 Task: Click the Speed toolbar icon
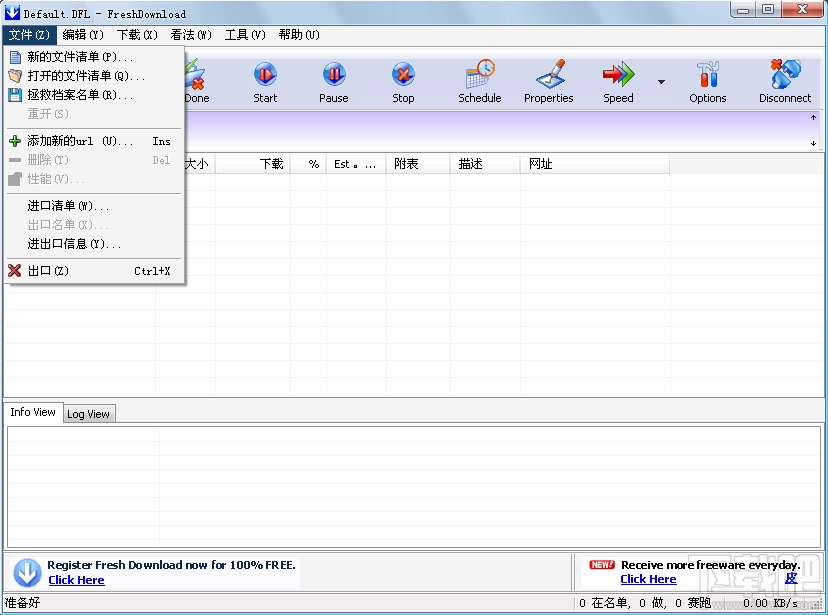point(617,82)
